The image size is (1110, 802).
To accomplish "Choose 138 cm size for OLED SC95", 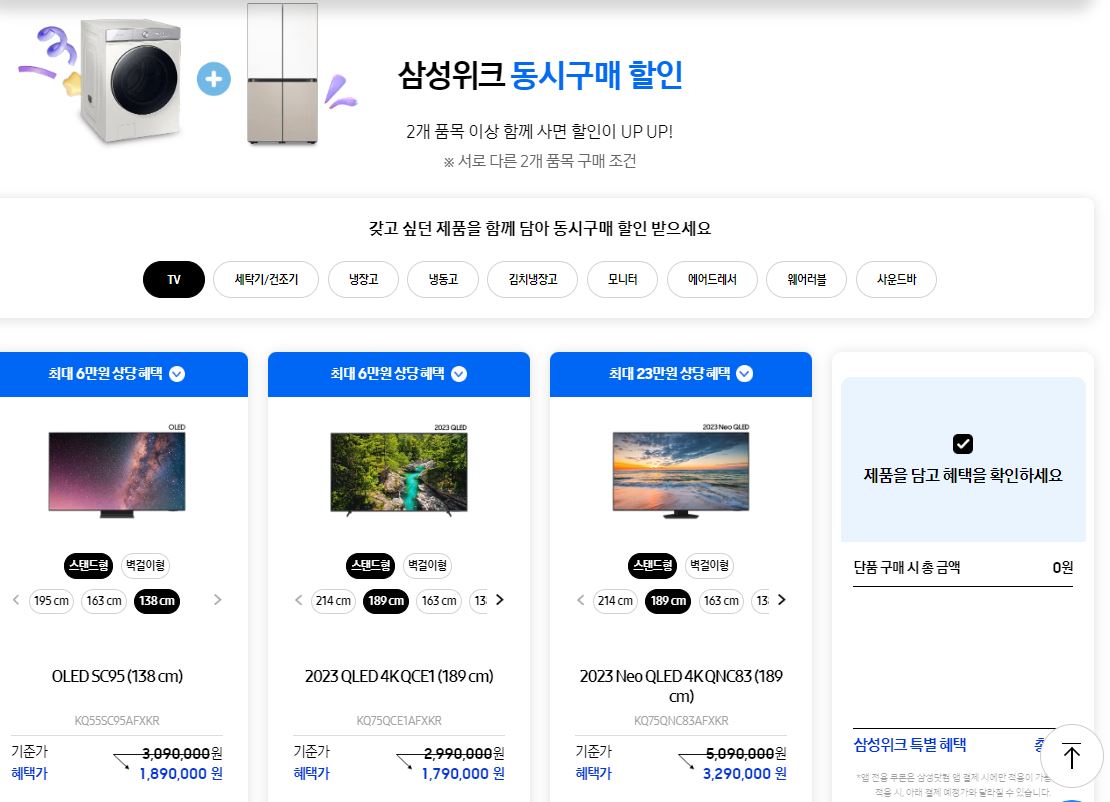I will point(156,601).
